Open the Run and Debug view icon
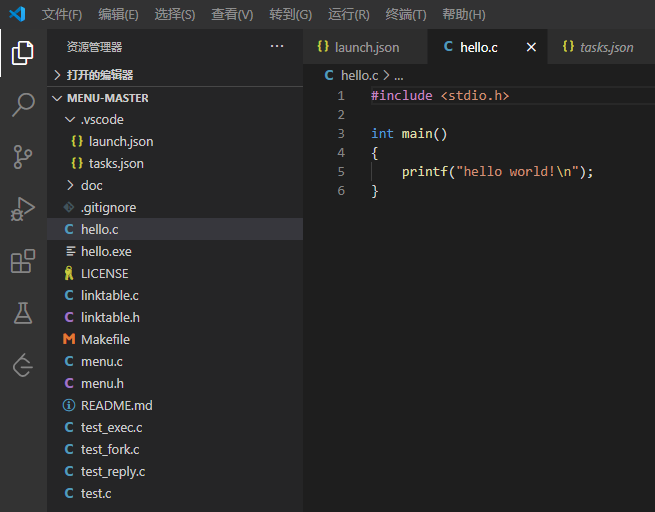Viewport: 655px width, 512px height. pyautogui.click(x=23, y=209)
